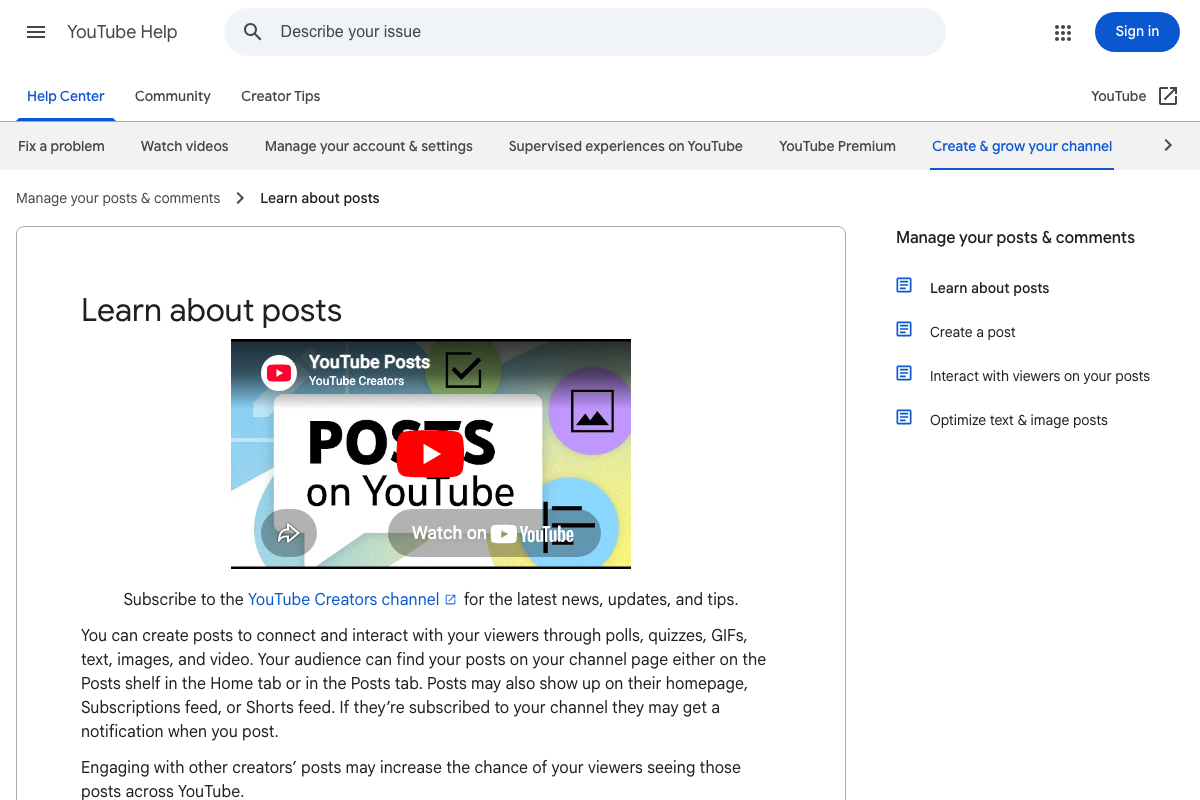The image size is (1200, 800).
Task: Click the share arrow on video
Action: 289,533
